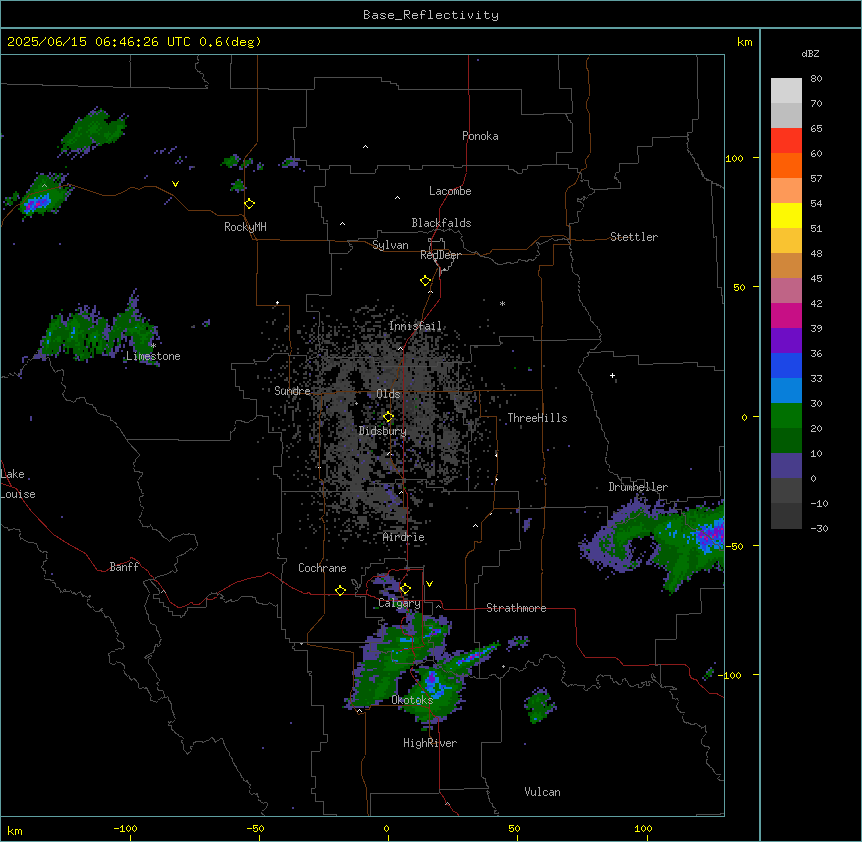Select the light blue 30 dBZ legend swatch
Image resolution: width=862 pixels, height=842 pixels.
coord(786,391)
